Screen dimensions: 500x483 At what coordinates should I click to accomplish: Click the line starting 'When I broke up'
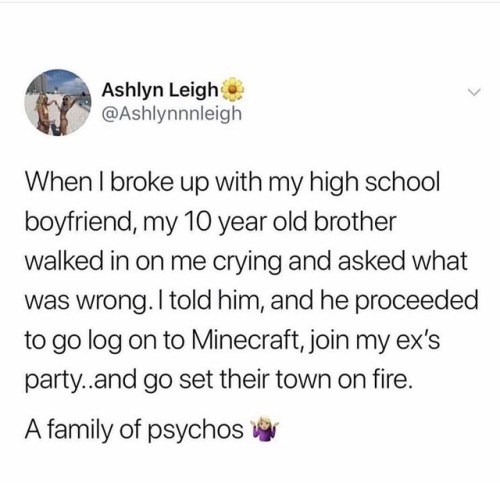click(233, 184)
